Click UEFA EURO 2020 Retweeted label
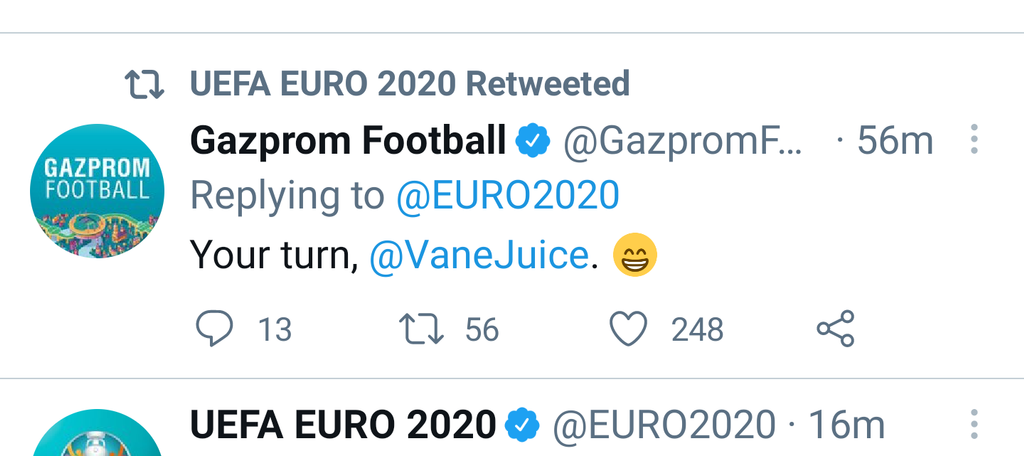 pyautogui.click(x=410, y=84)
